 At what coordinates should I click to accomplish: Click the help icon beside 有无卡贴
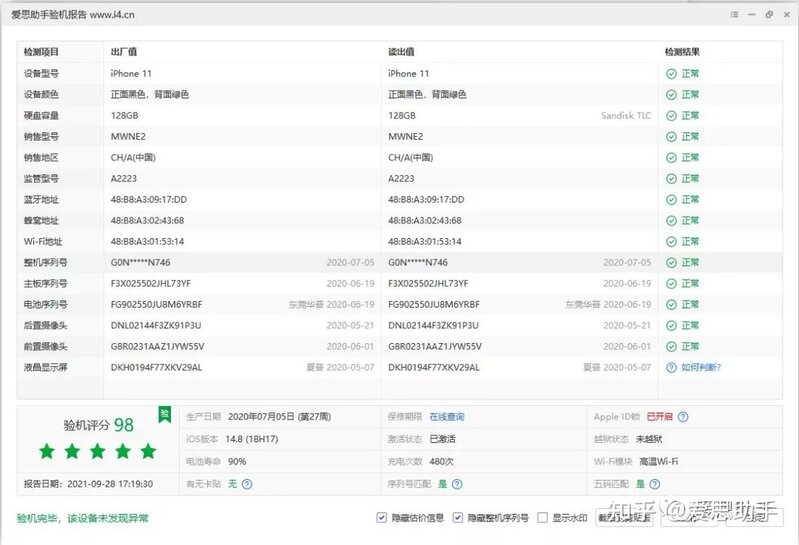pos(246,483)
